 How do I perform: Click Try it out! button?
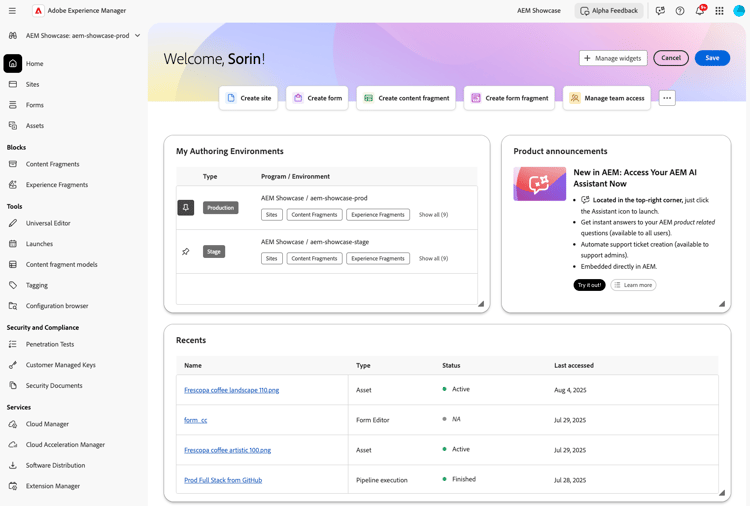(589, 285)
